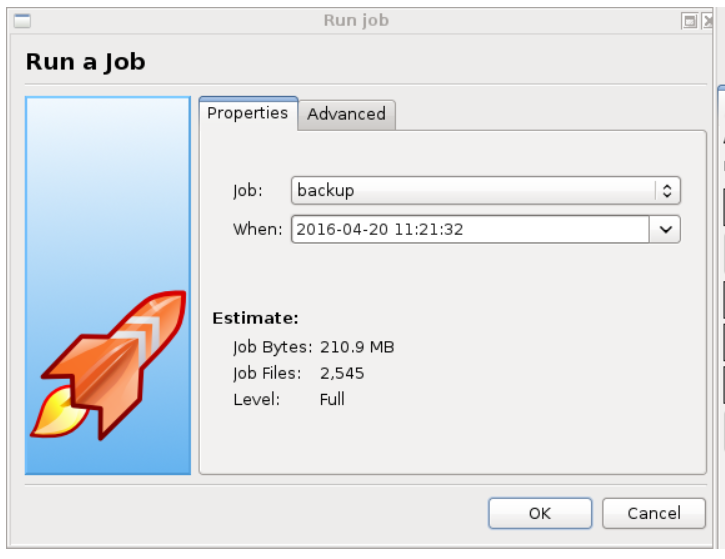Image resolution: width=725 pixels, height=559 pixels.
Task: Close the Run job dialog
Action: coord(708,21)
